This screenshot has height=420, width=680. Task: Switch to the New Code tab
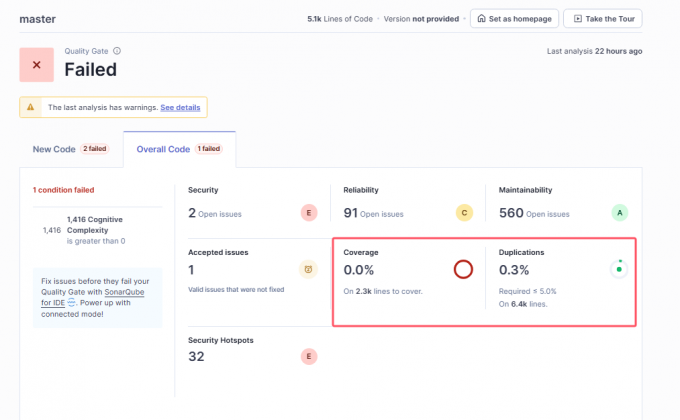tap(55, 149)
